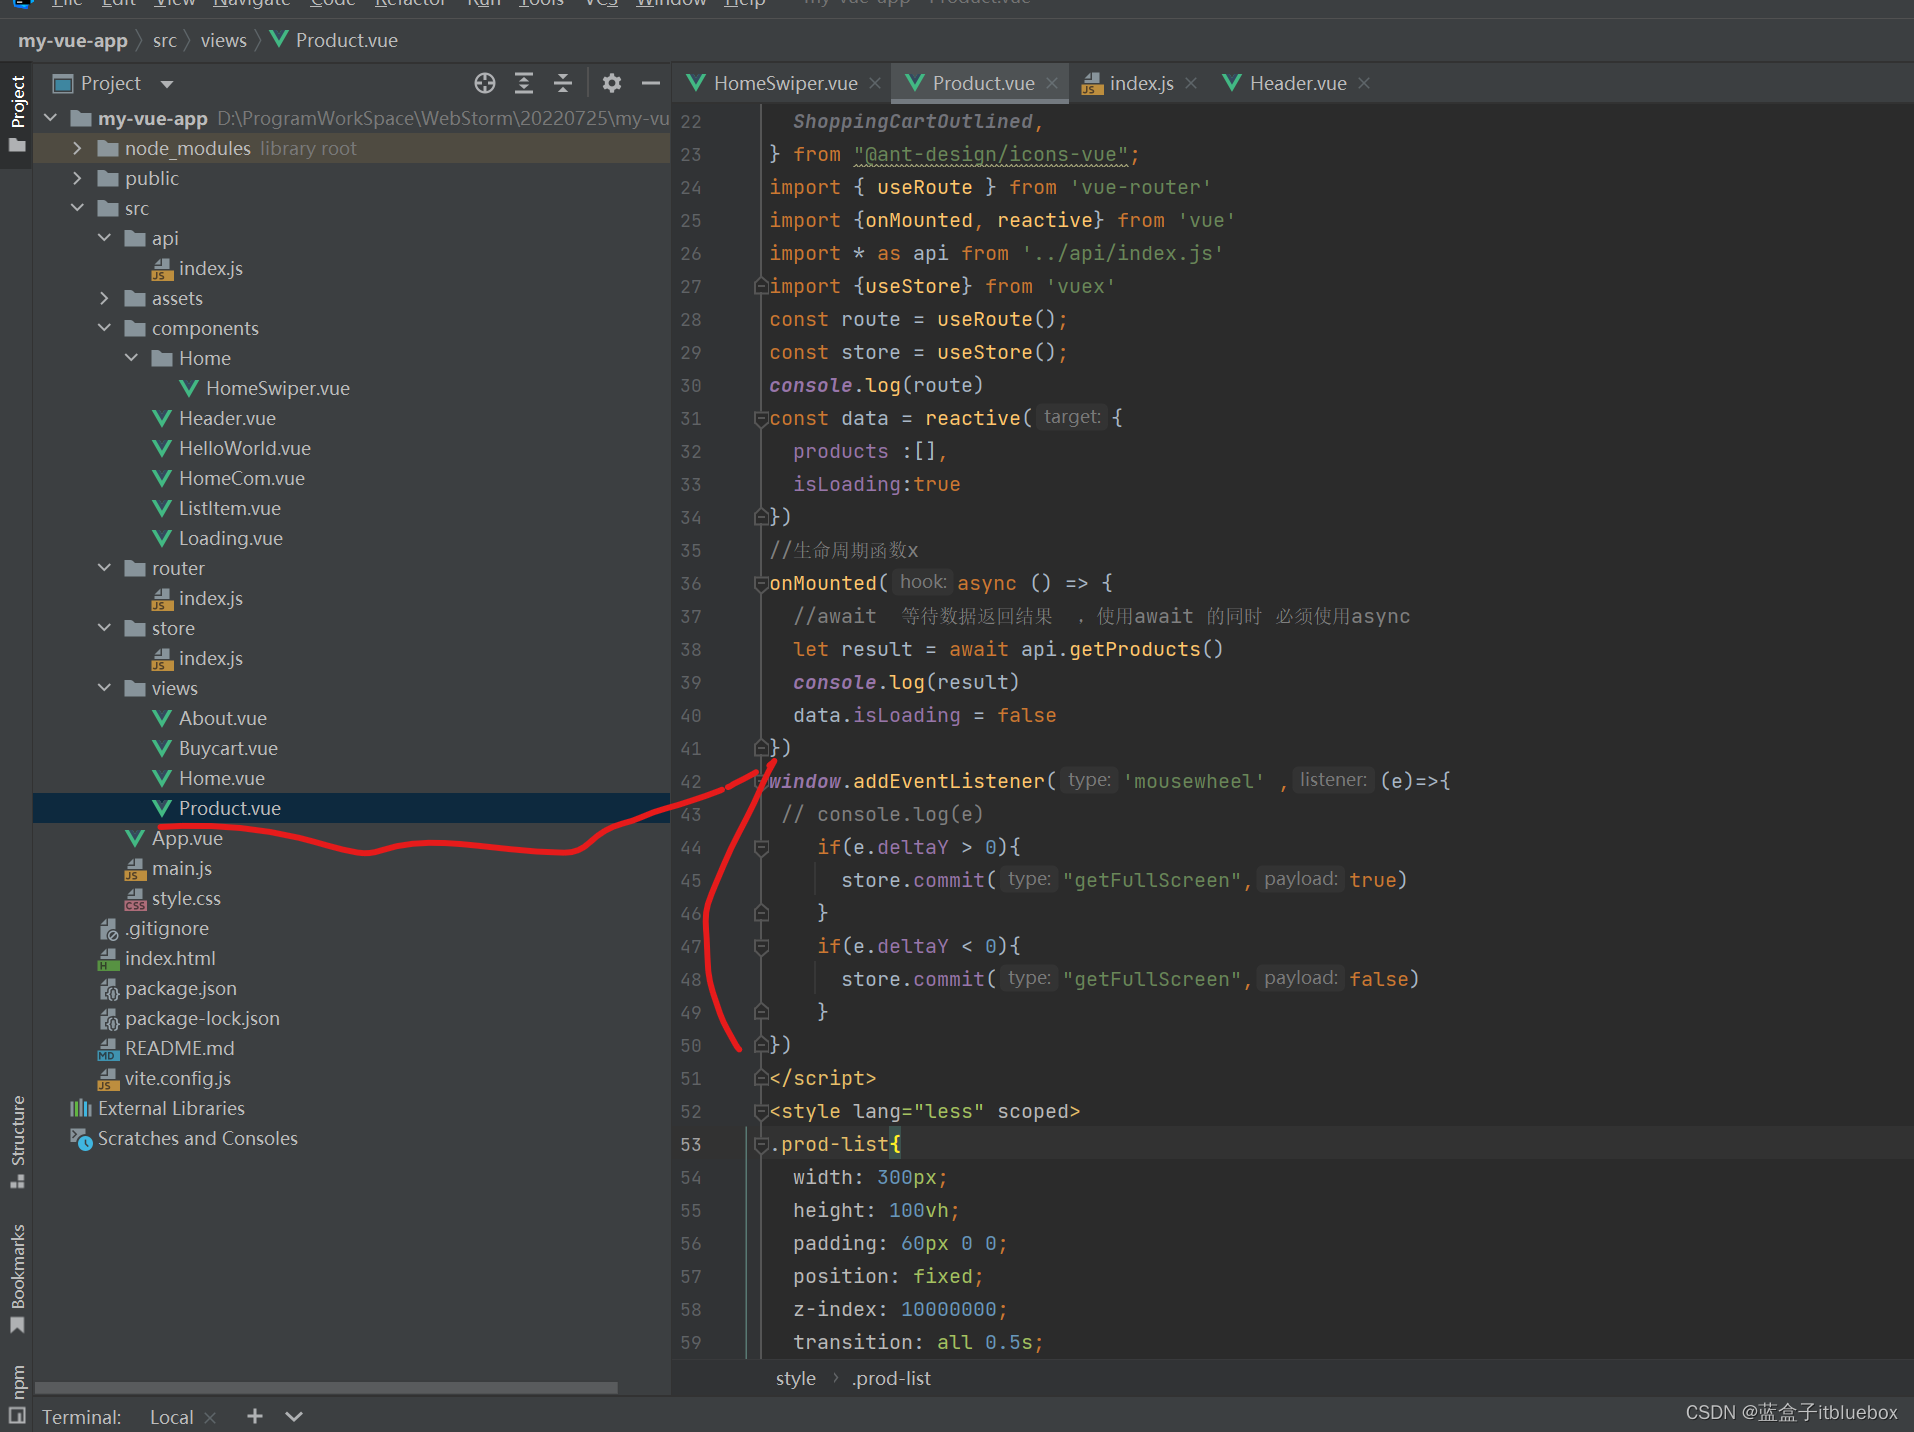This screenshot has height=1432, width=1914.
Task: Open the Bookmarks side tool window
Action: [x=17, y=1278]
